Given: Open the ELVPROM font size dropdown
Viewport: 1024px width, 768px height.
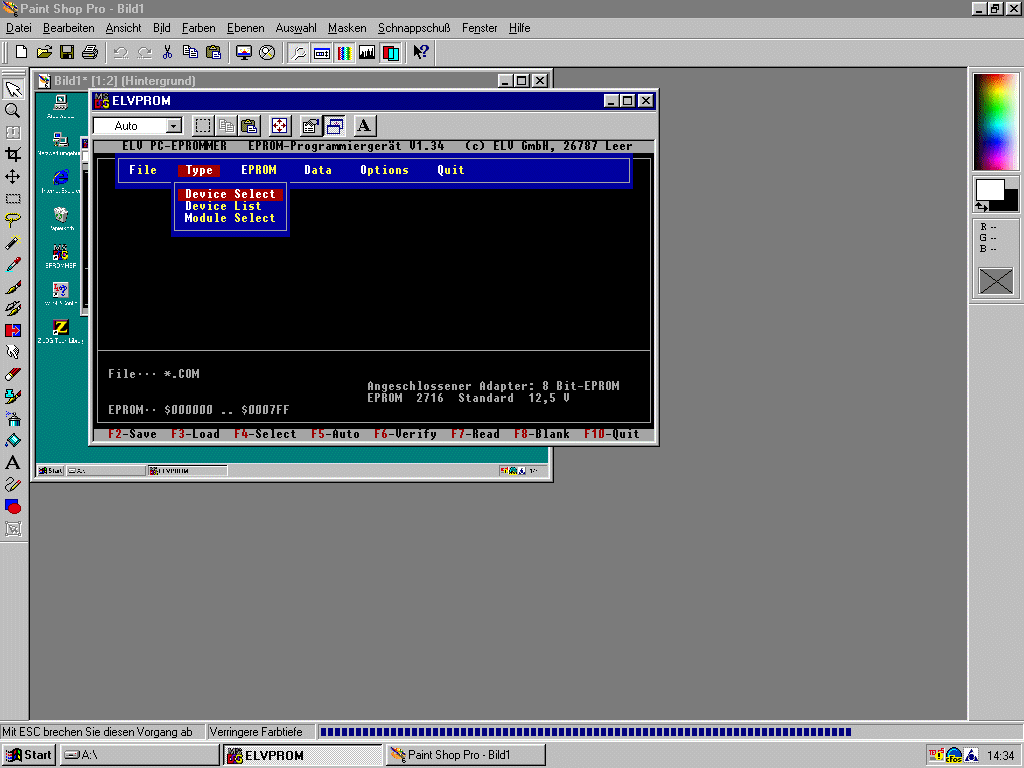Looking at the screenshot, I should point(173,125).
